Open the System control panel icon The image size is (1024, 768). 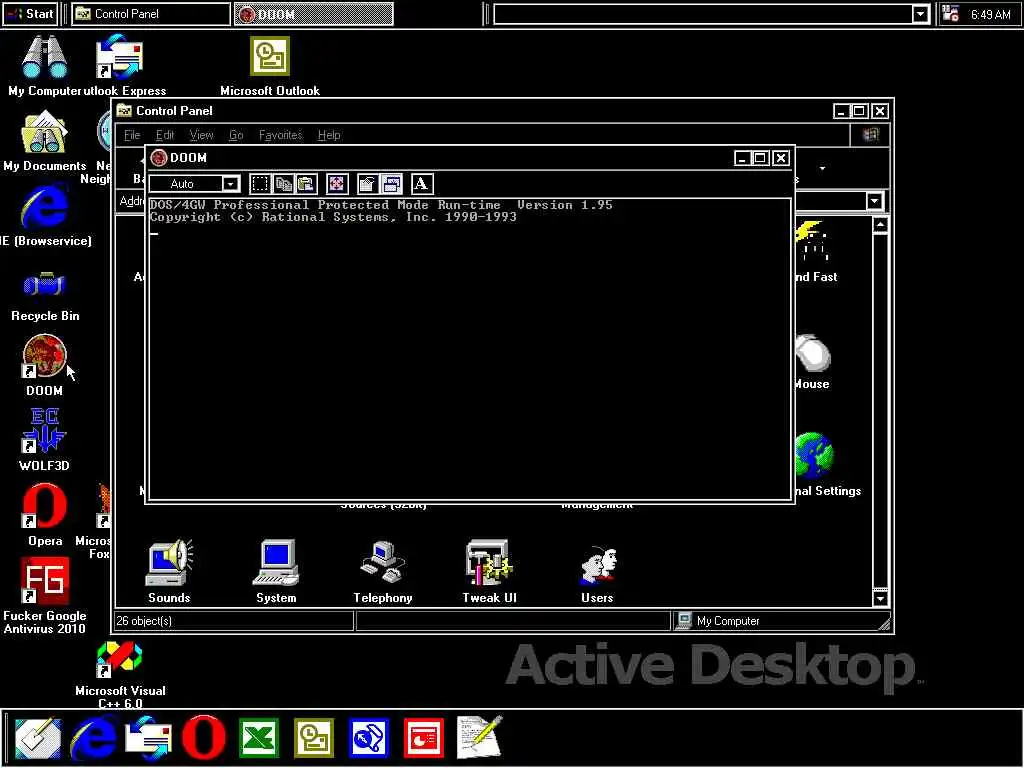click(276, 571)
